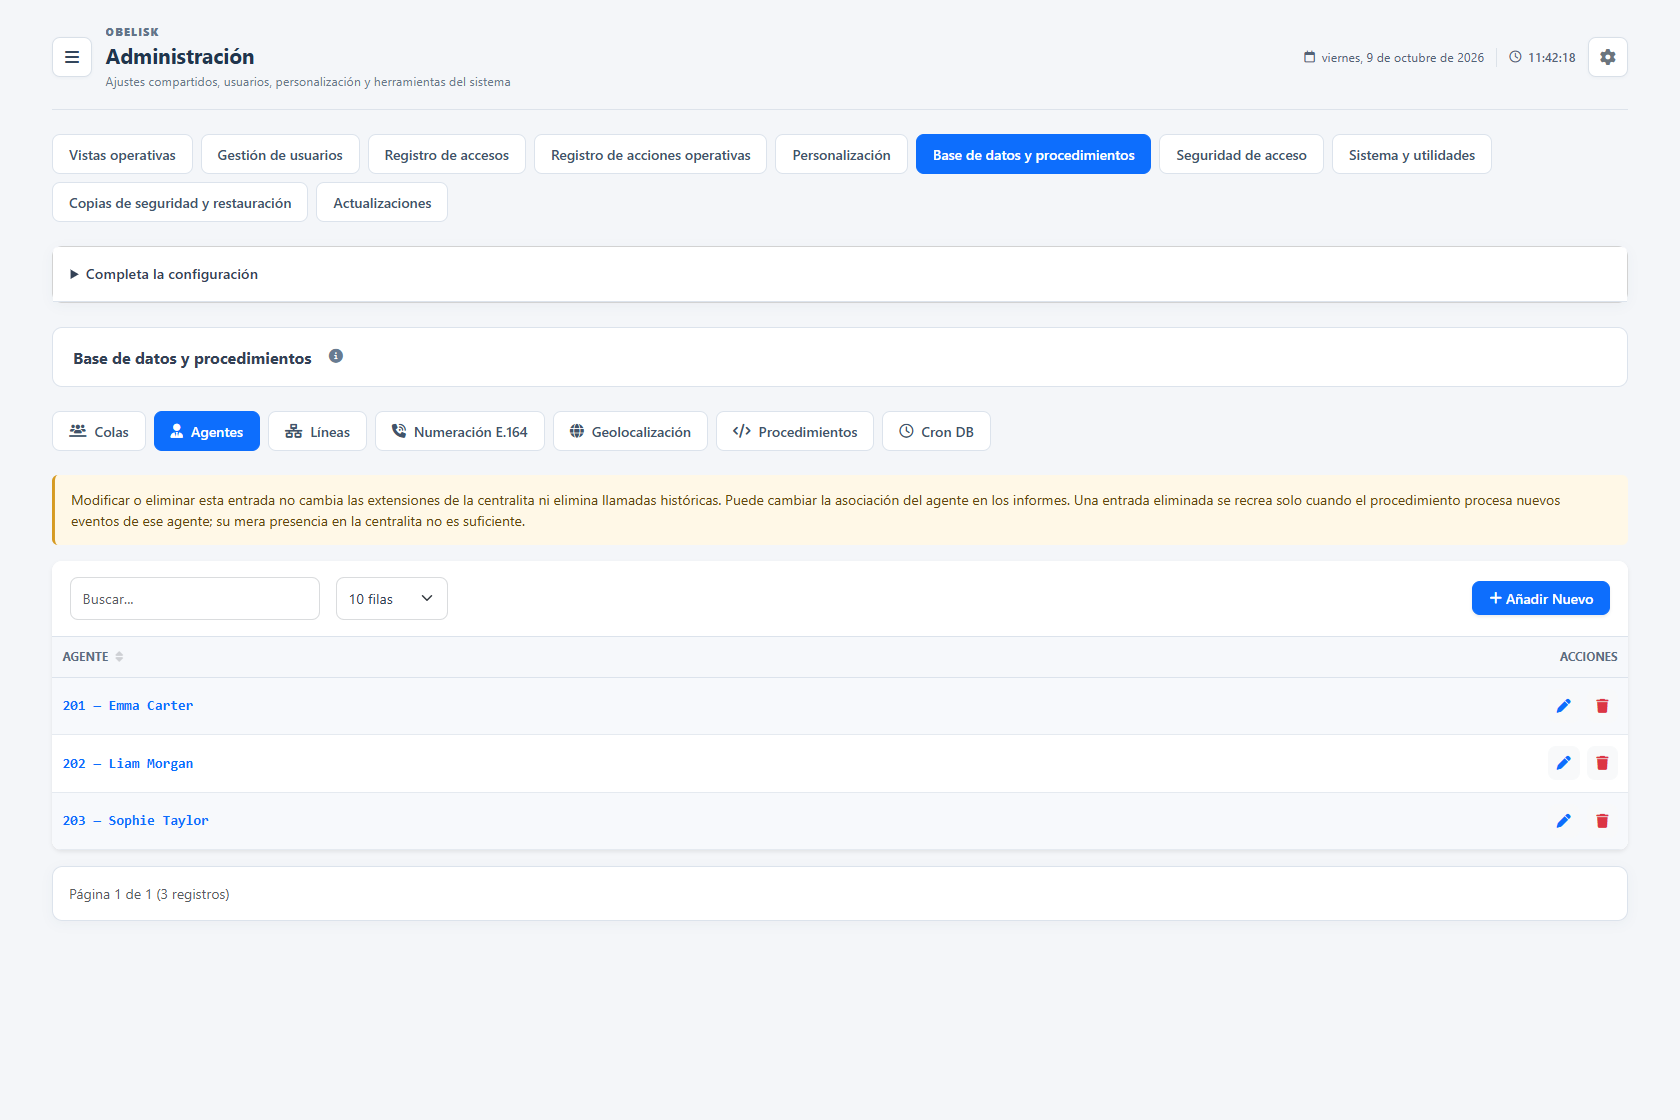Image resolution: width=1680 pixels, height=1120 pixels.
Task: Edit agent 201 Emma Carter
Action: pos(1564,706)
